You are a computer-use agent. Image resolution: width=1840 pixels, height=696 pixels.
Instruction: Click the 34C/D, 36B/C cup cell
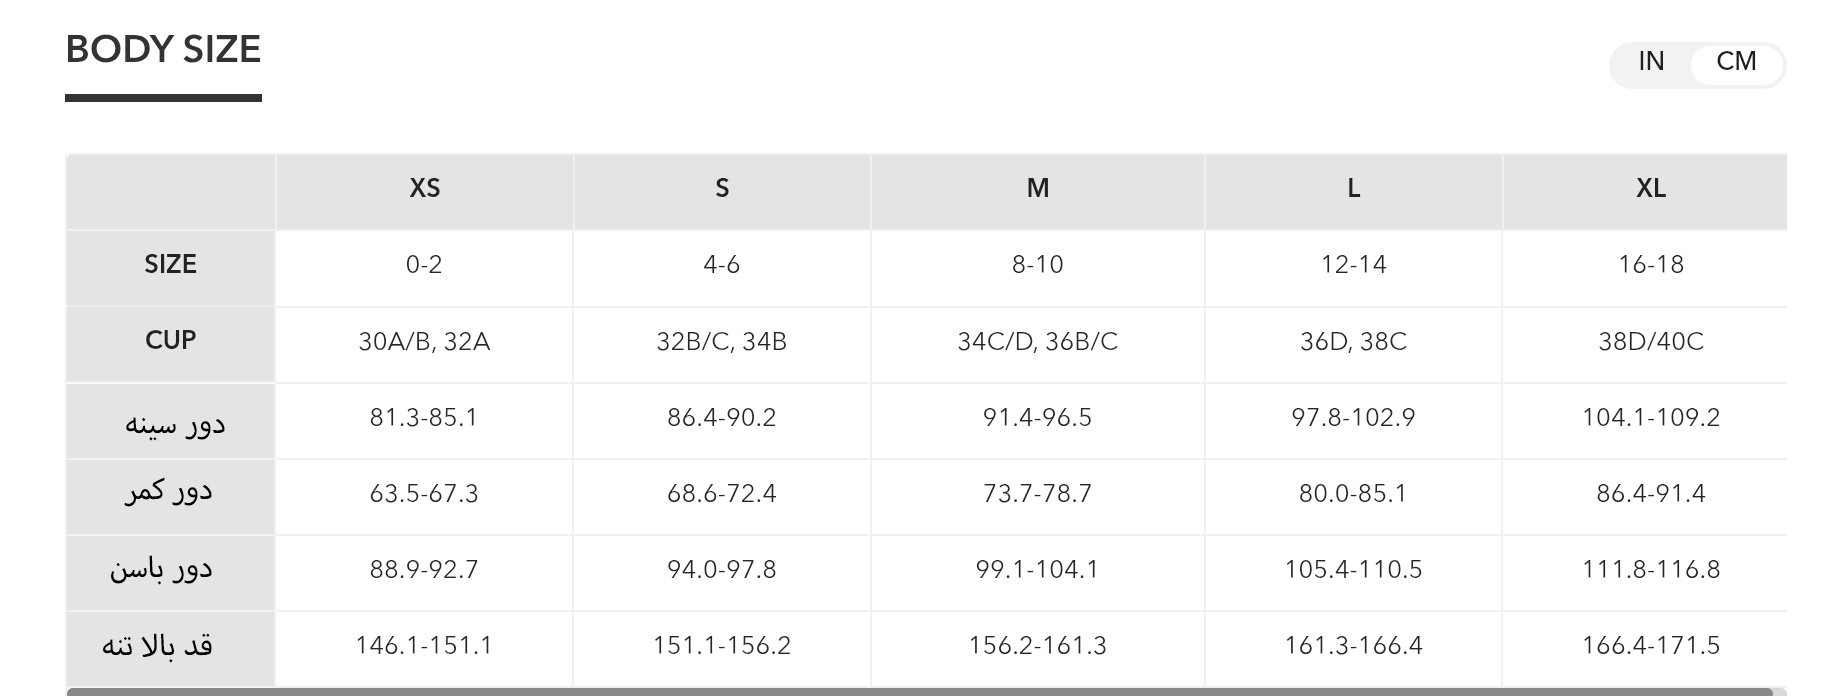pos(1037,342)
